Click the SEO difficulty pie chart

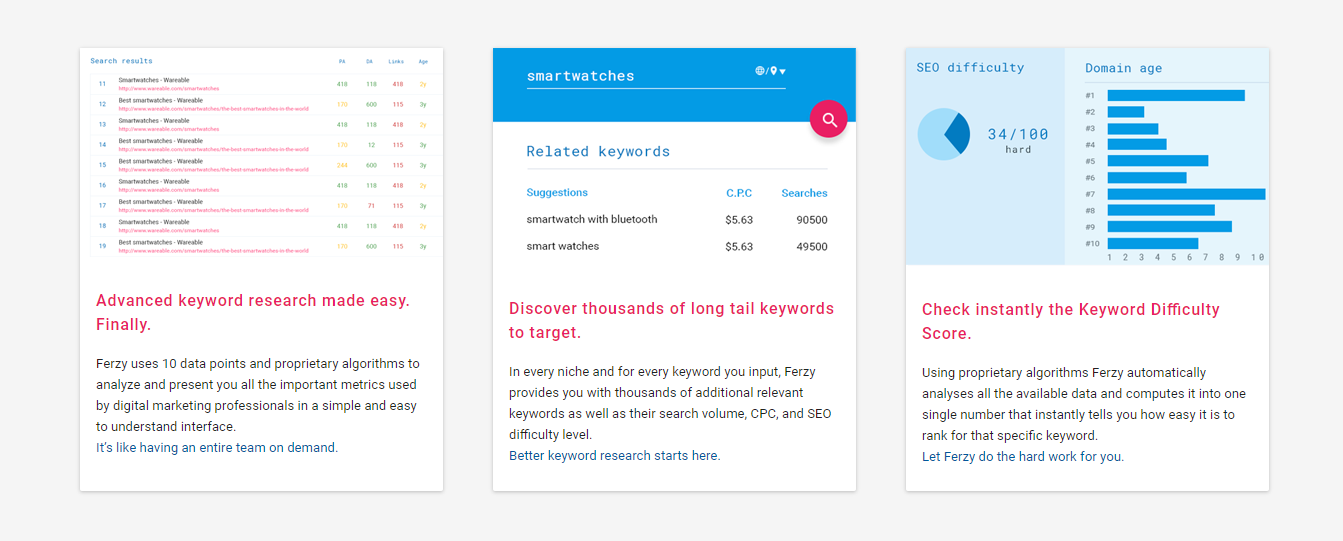(x=943, y=134)
